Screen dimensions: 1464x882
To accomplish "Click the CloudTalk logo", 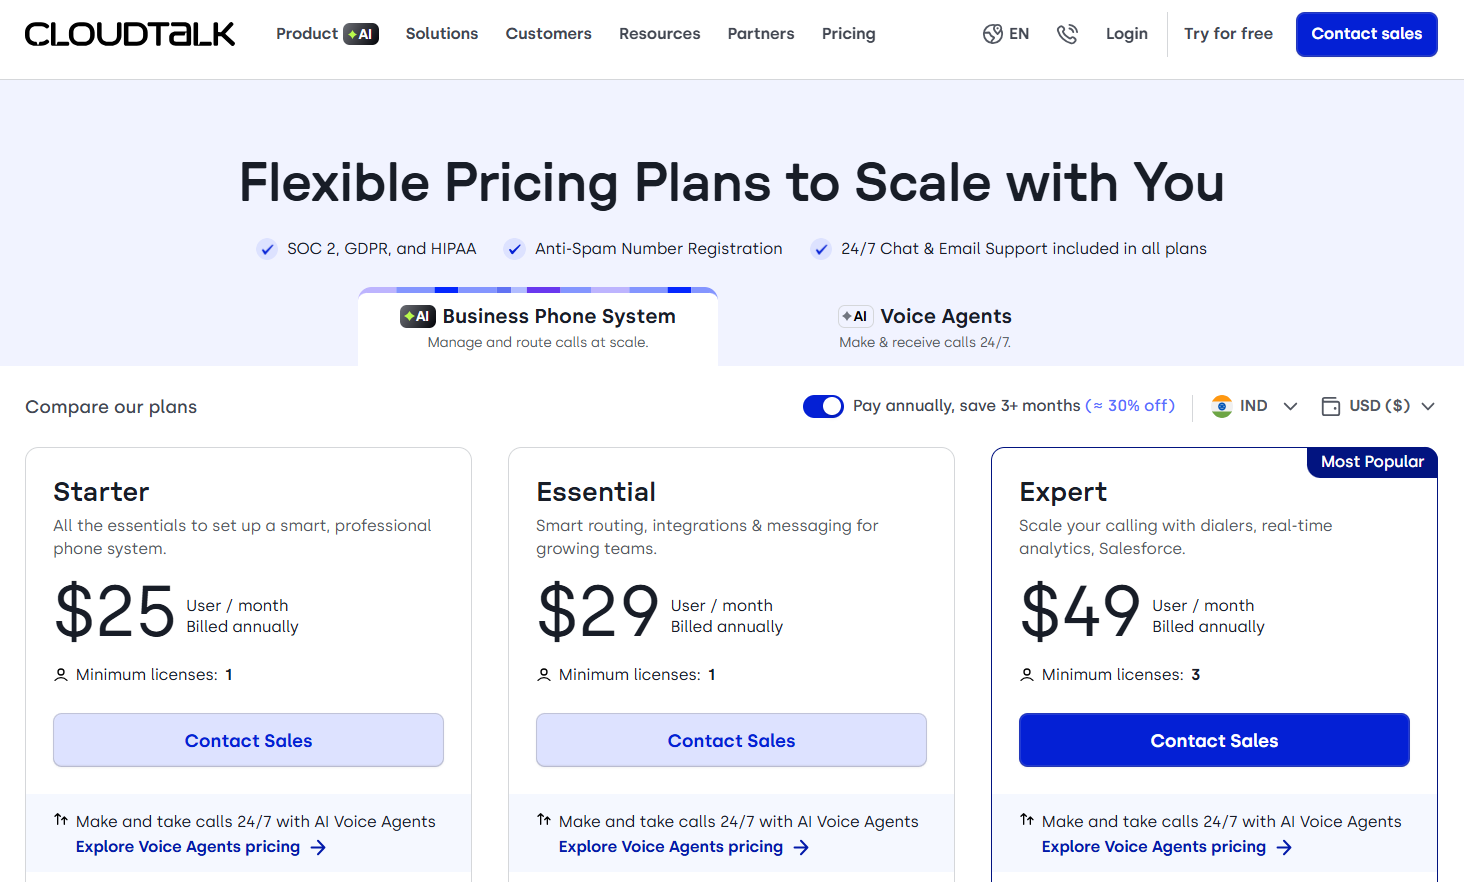I will coord(130,34).
